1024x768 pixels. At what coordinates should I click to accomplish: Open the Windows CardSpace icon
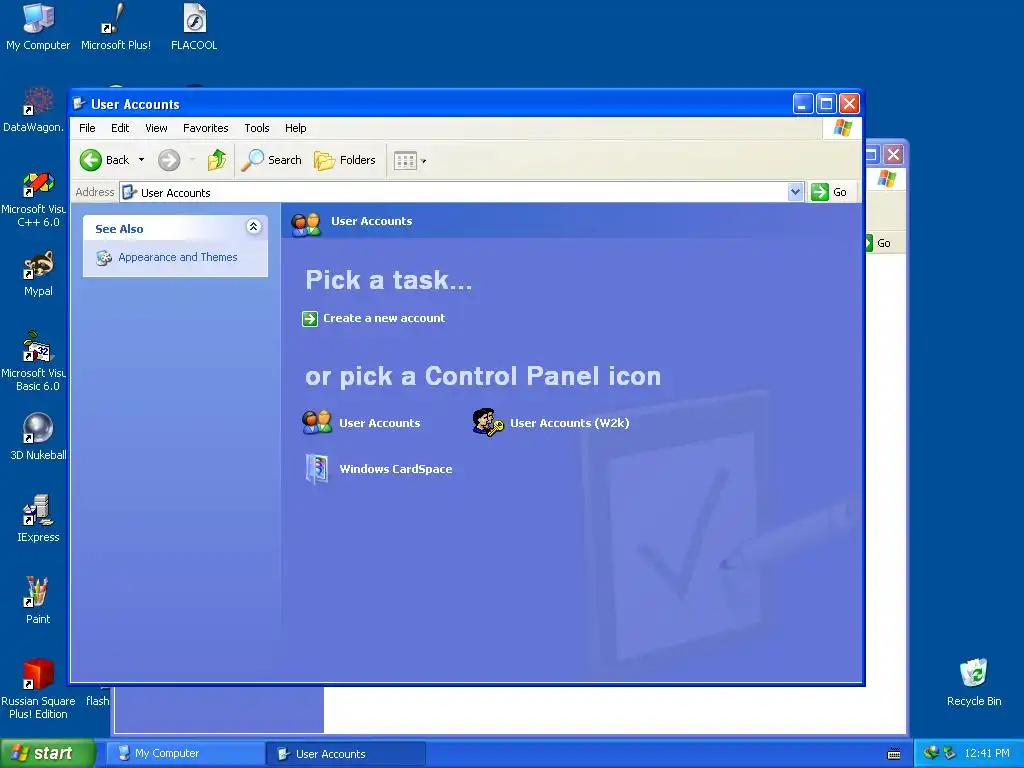(317, 468)
